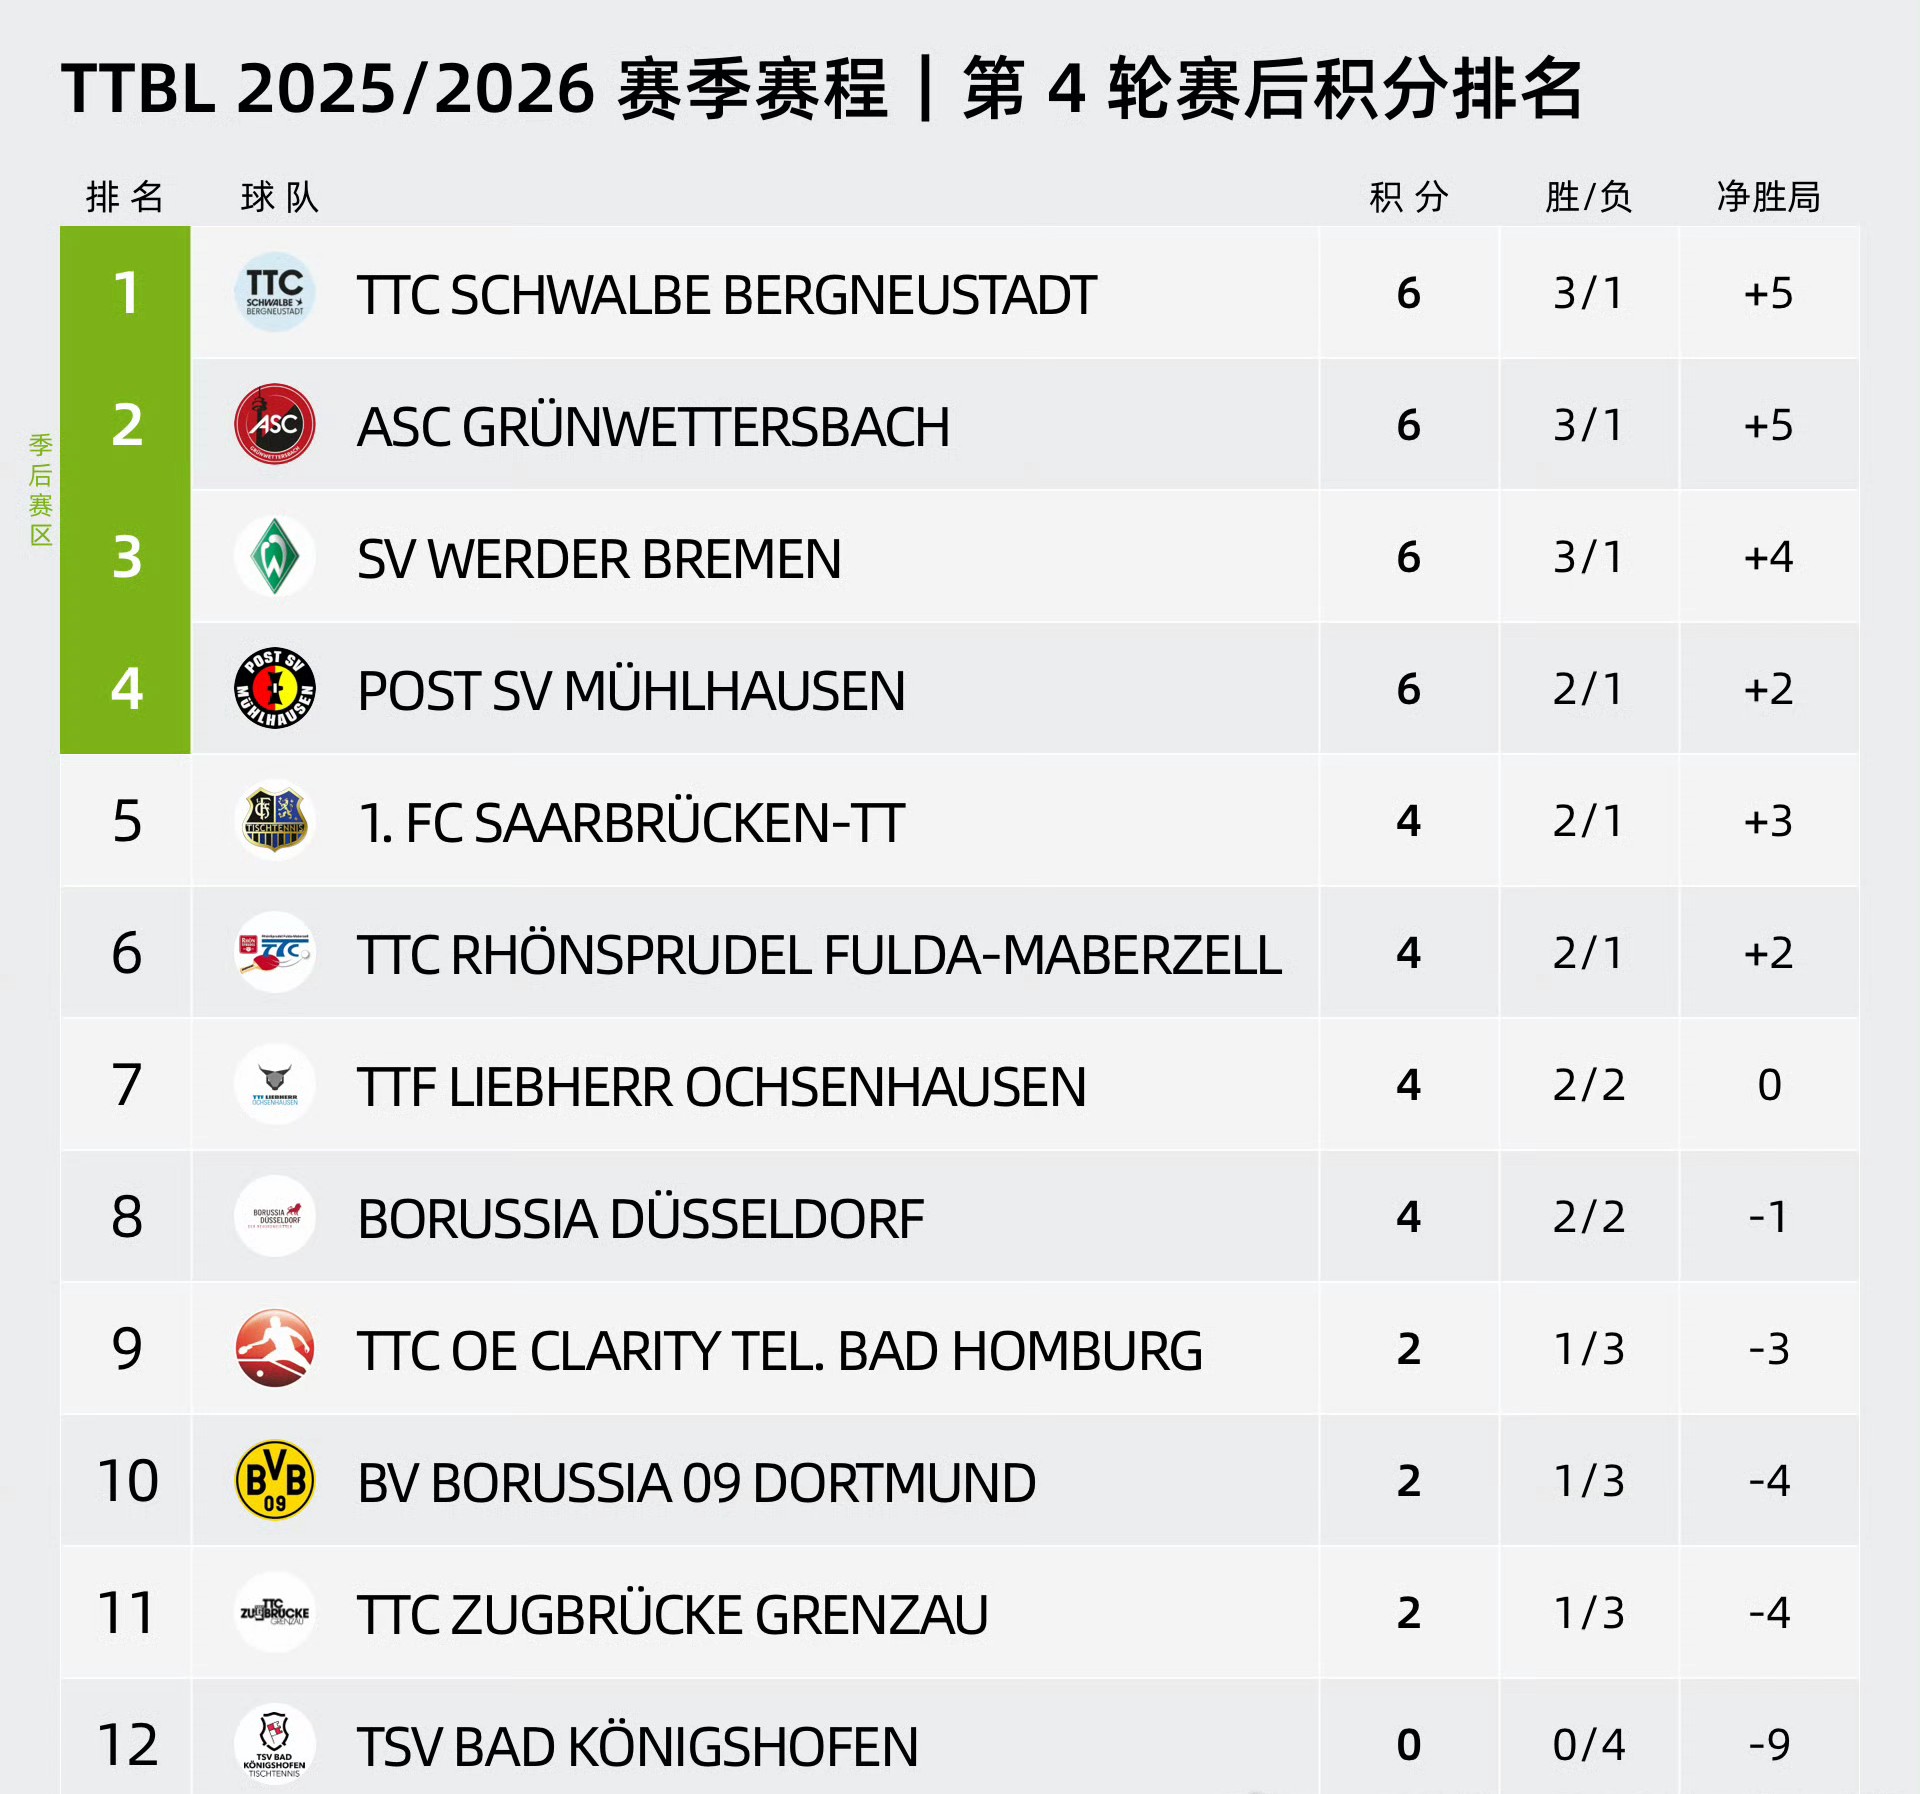The image size is (1920, 1794).
Task: Click the TTC Zugbrücke Grenzau logo
Action: coord(275,1612)
